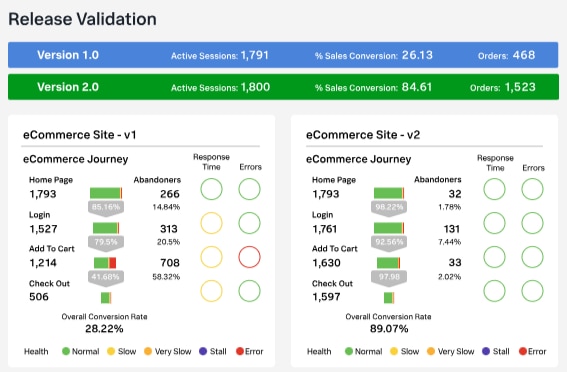Click the 89.07% overall conversion rate

(389, 329)
